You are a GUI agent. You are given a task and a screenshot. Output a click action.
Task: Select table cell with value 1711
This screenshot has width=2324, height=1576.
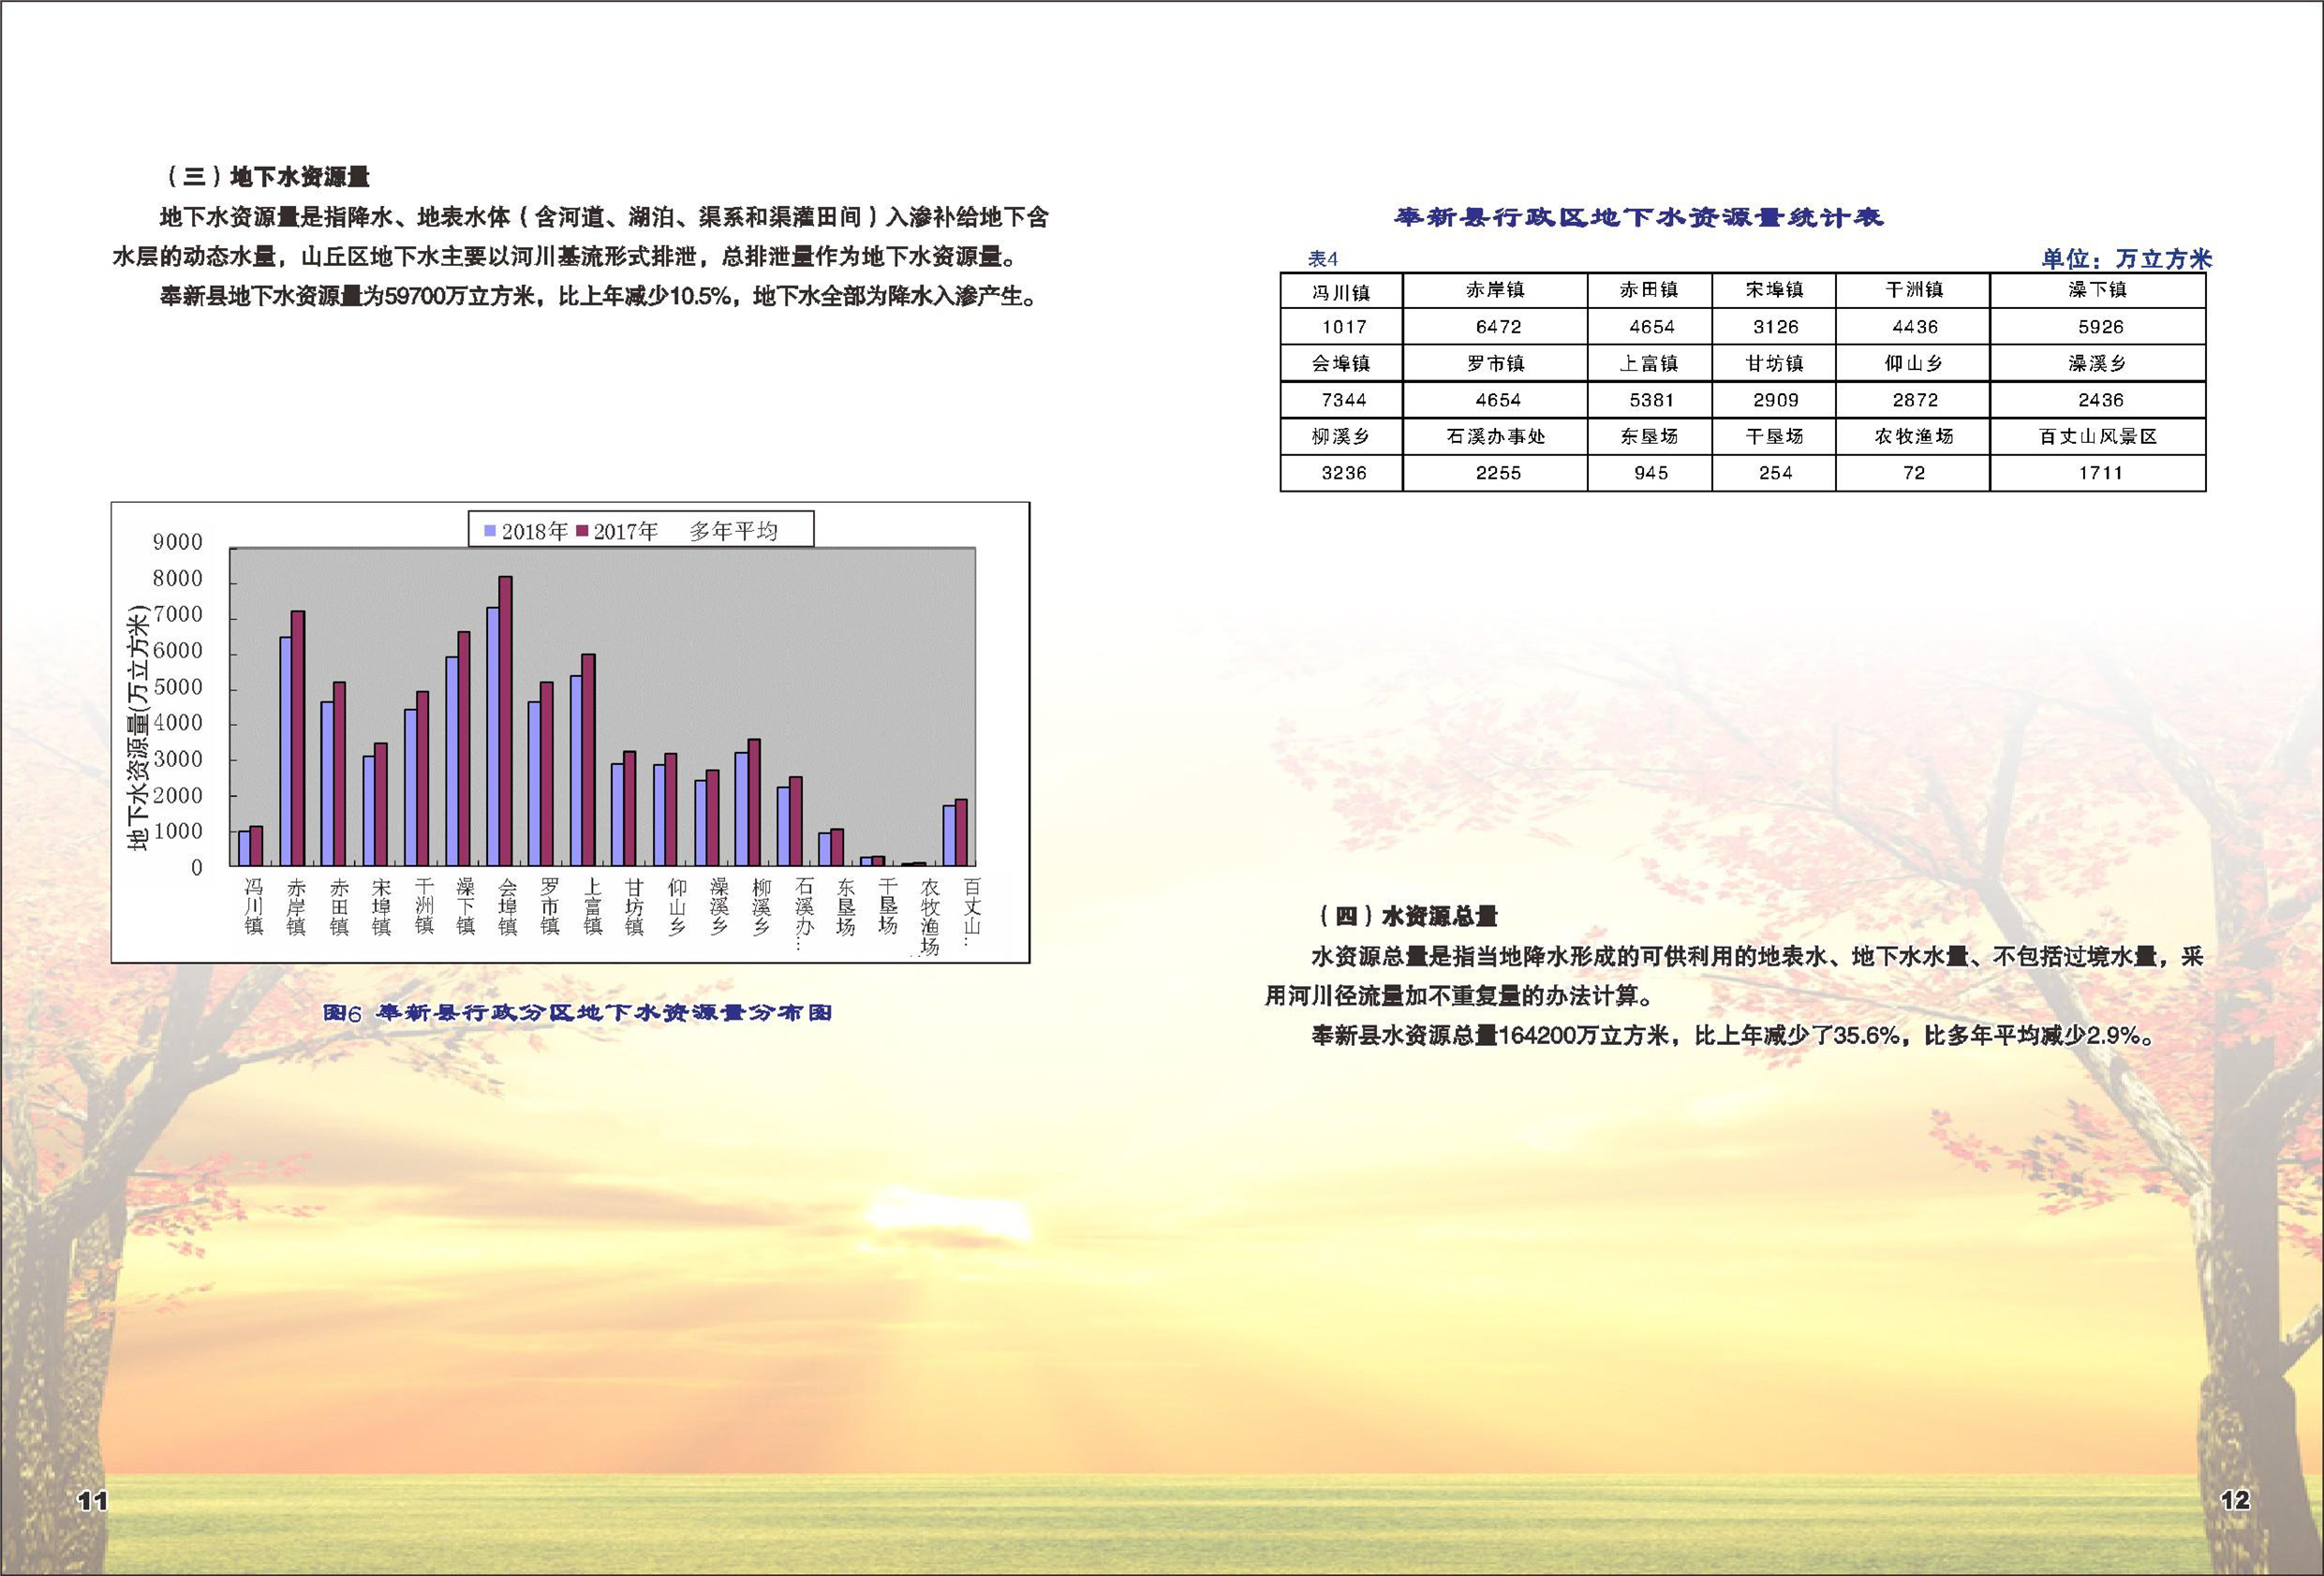[2099, 473]
